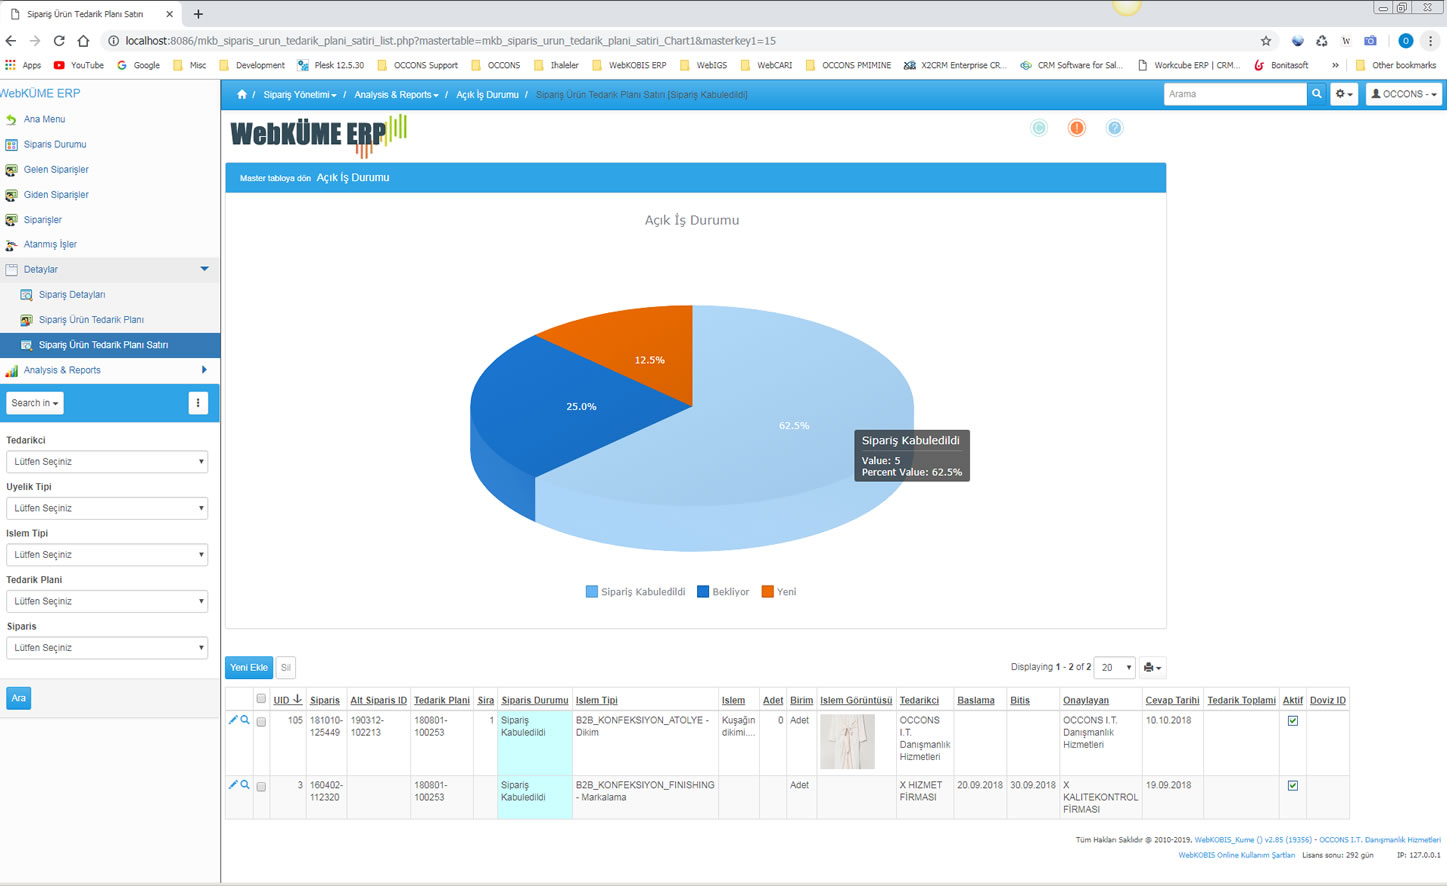
Task: Click the blue help question icon
Action: tap(1114, 128)
